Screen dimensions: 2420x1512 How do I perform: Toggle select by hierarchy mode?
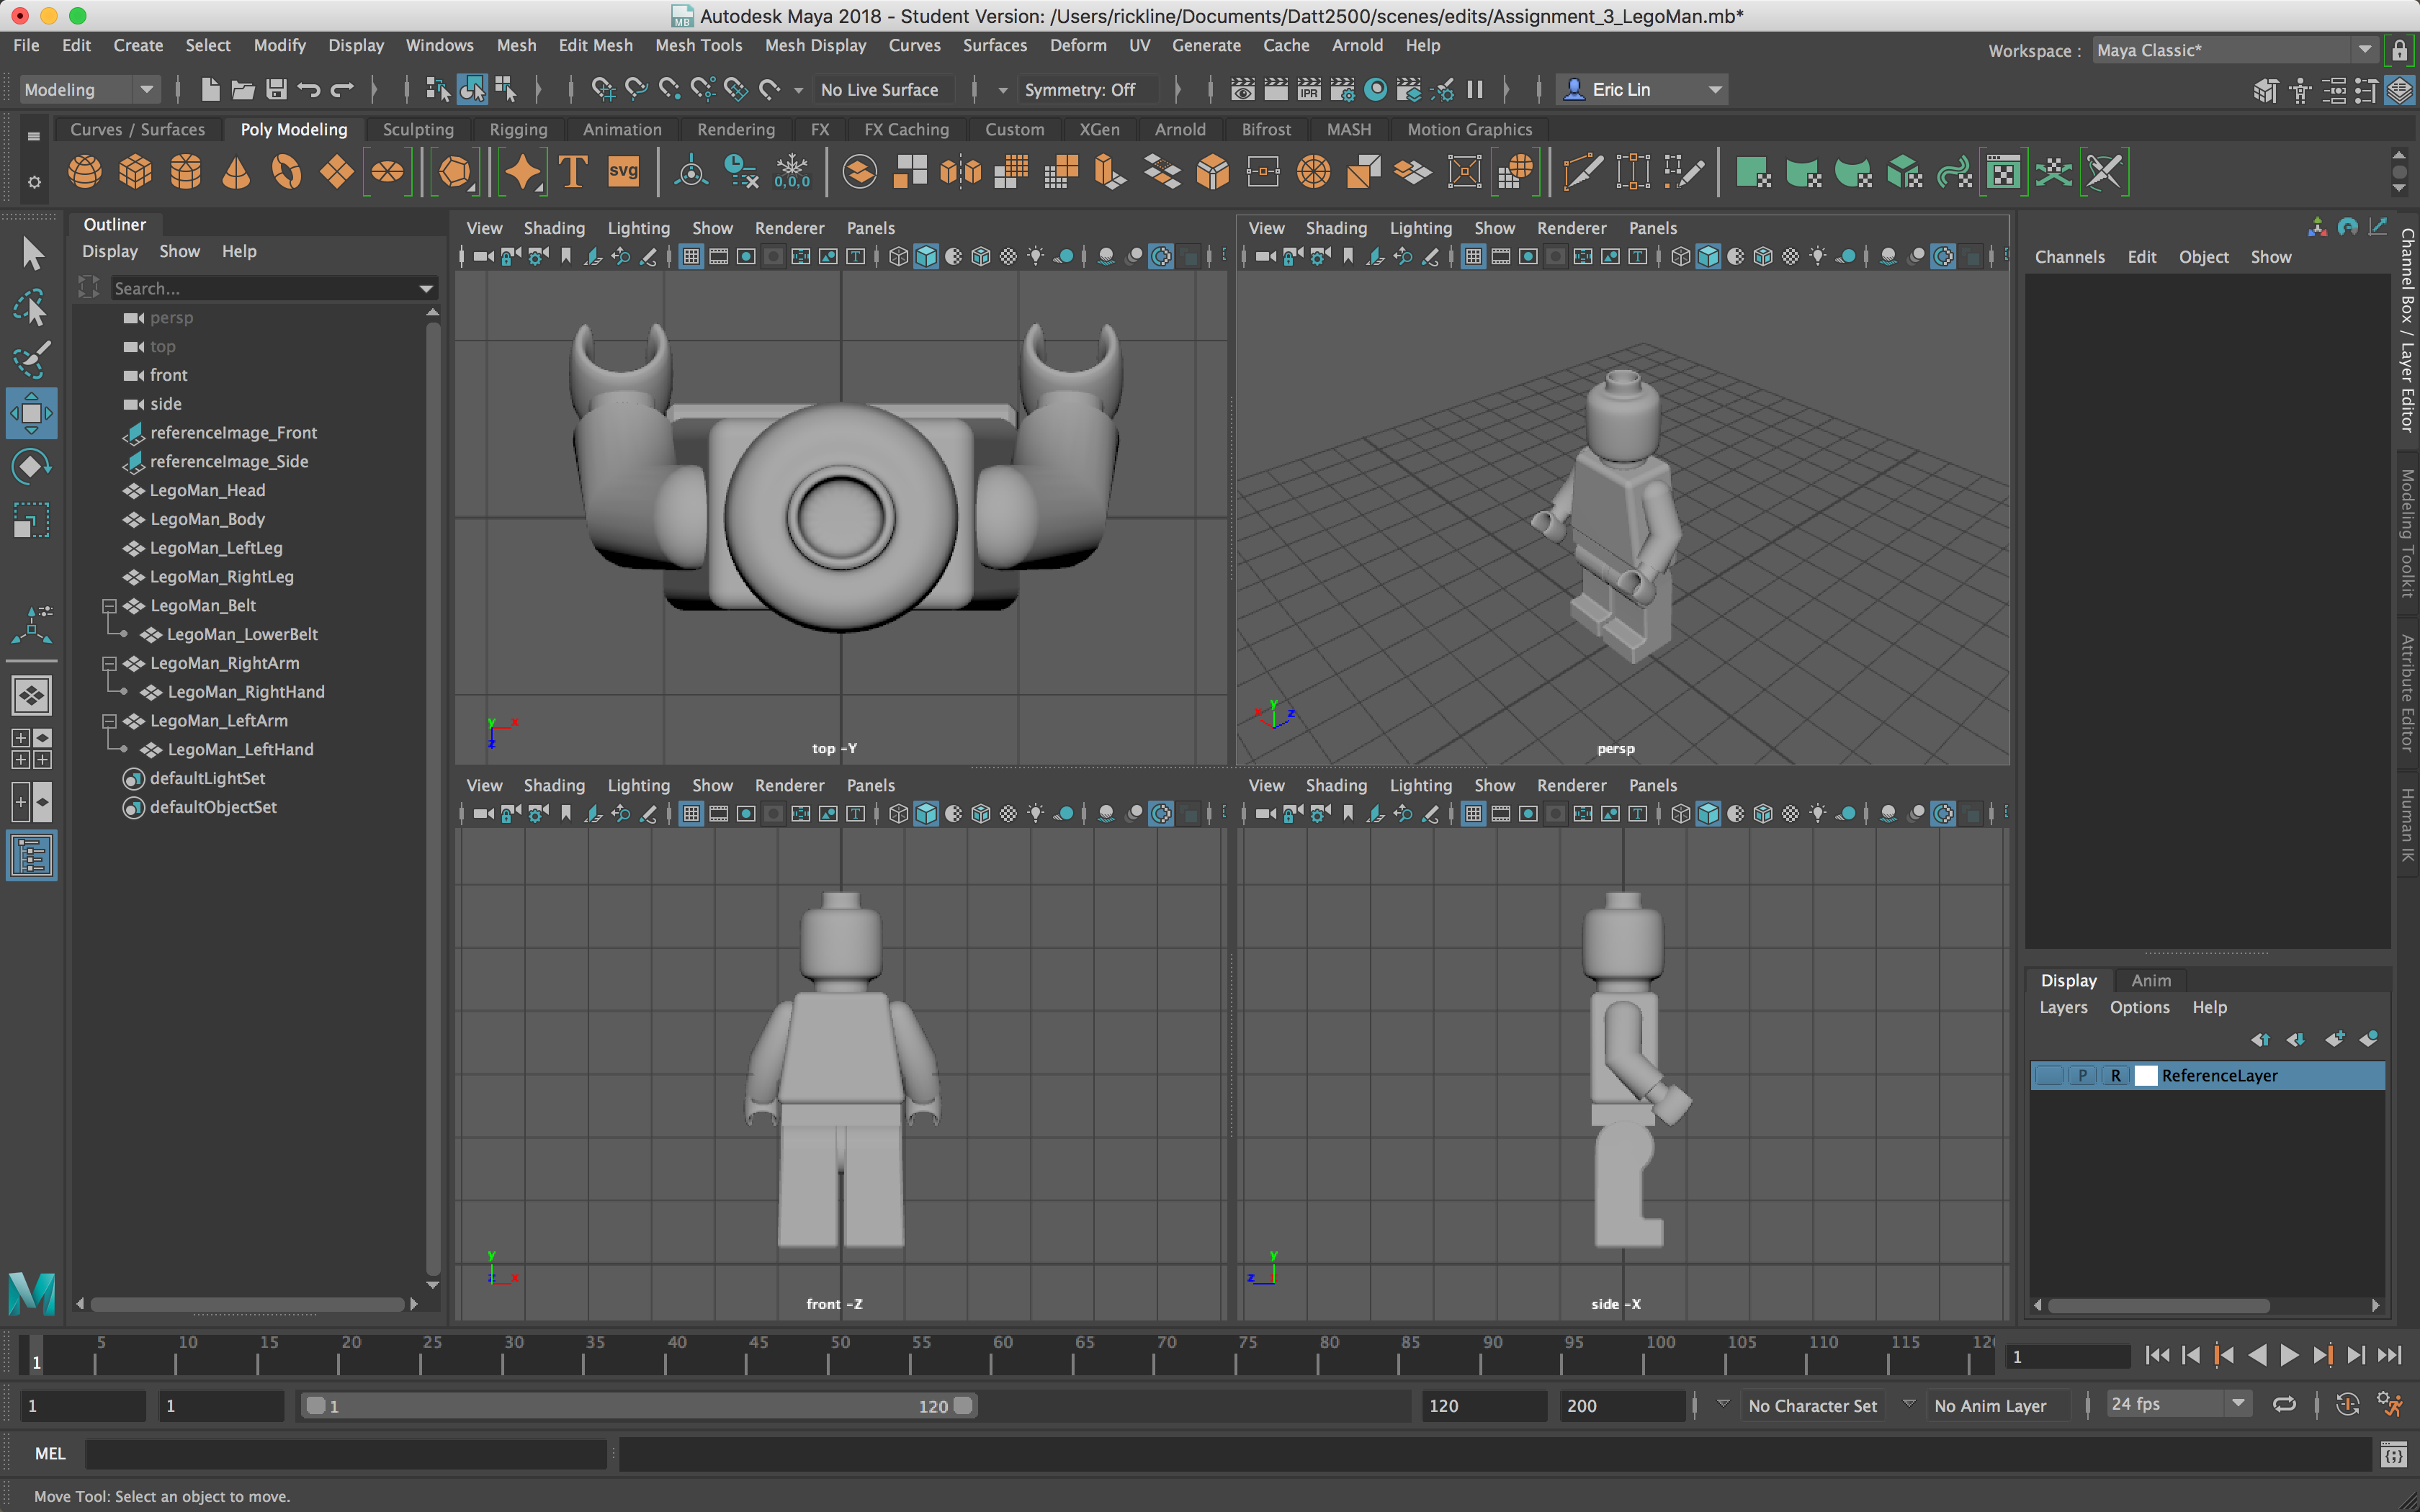(438, 90)
